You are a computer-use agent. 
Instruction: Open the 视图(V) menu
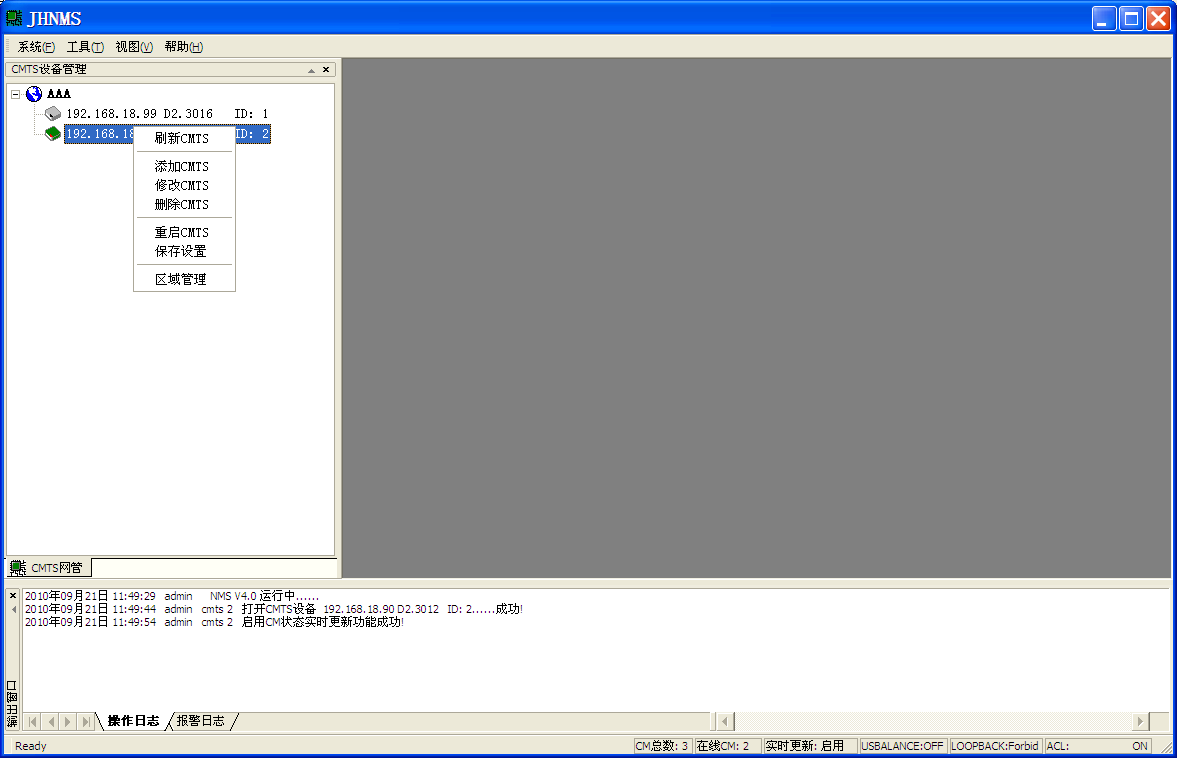click(x=134, y=47)
